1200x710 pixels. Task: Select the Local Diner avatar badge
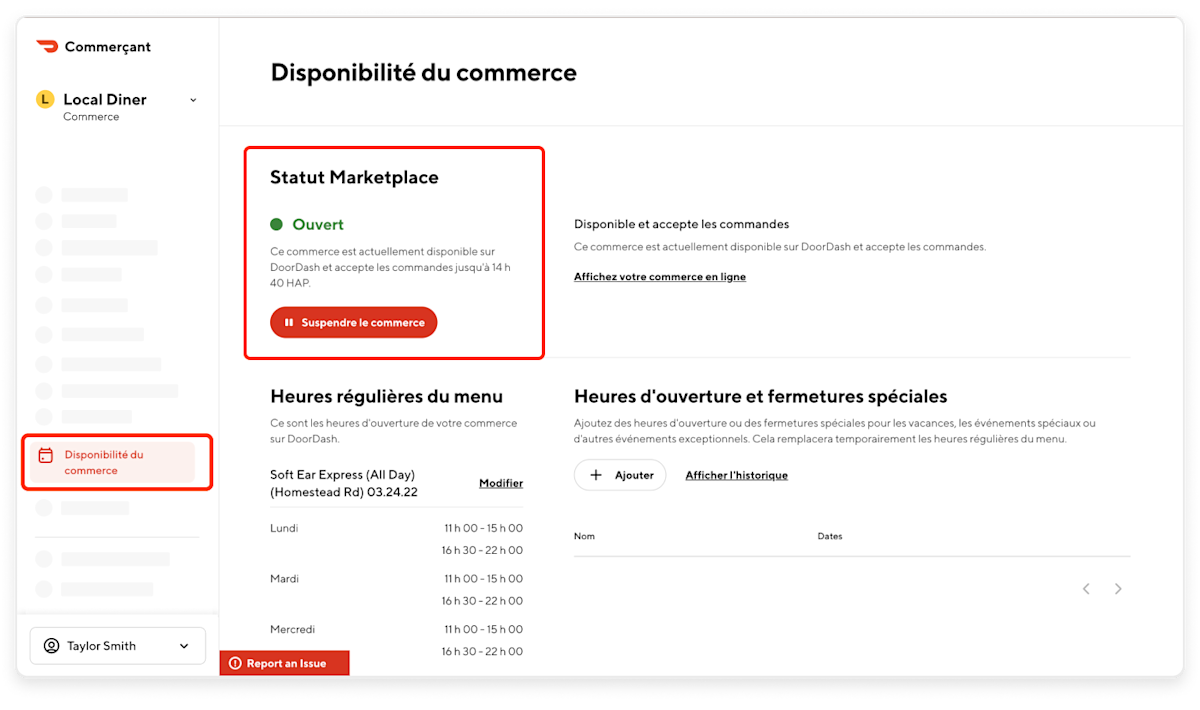tap(44, 99)
